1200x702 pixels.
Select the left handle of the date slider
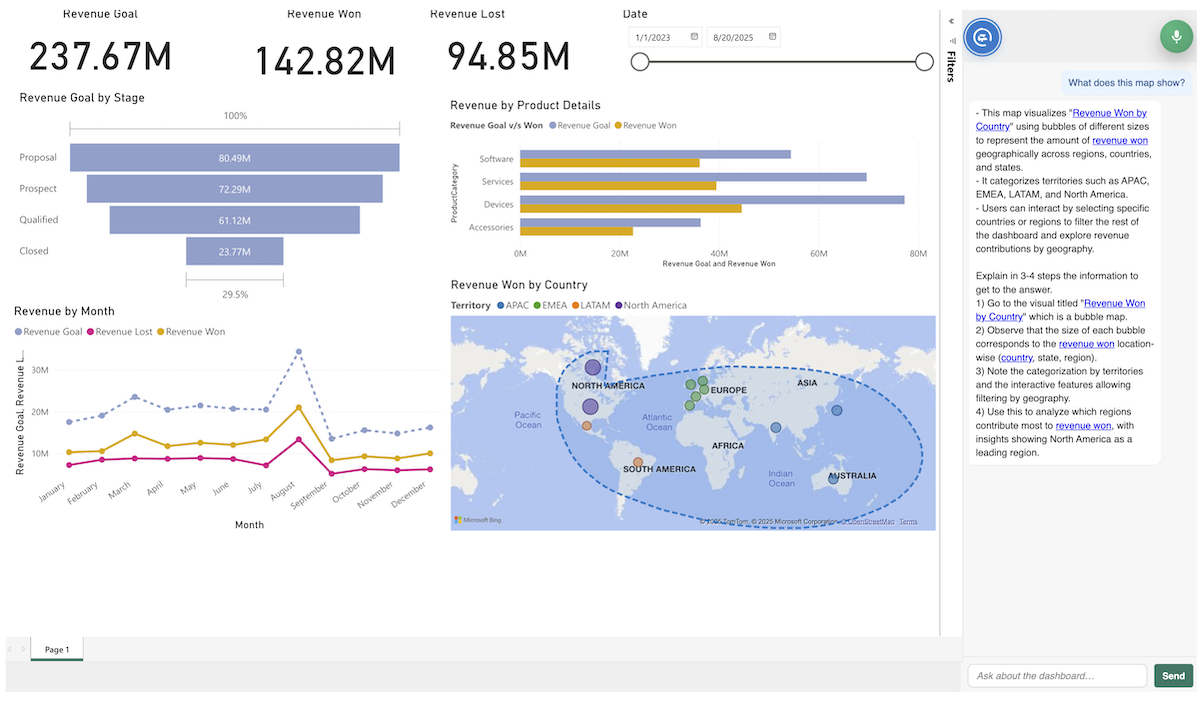click(x=640, y=61)
